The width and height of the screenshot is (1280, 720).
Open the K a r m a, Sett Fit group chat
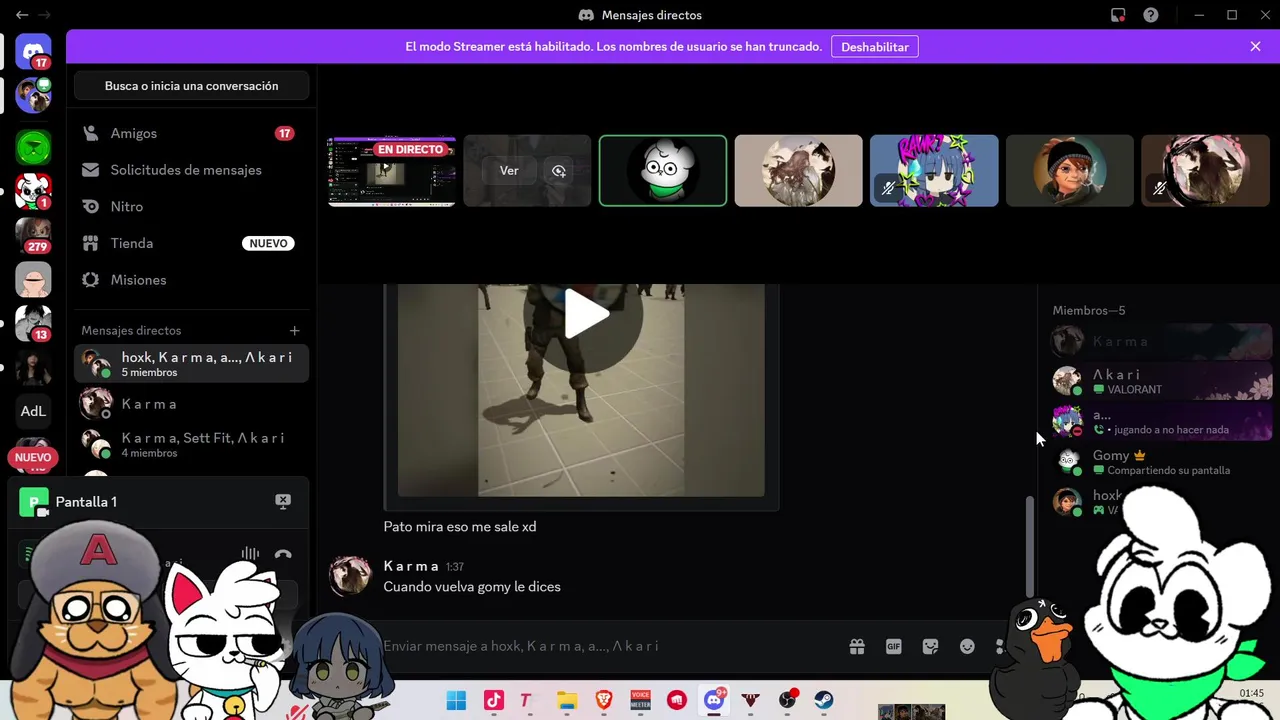[x=191, y=445]
